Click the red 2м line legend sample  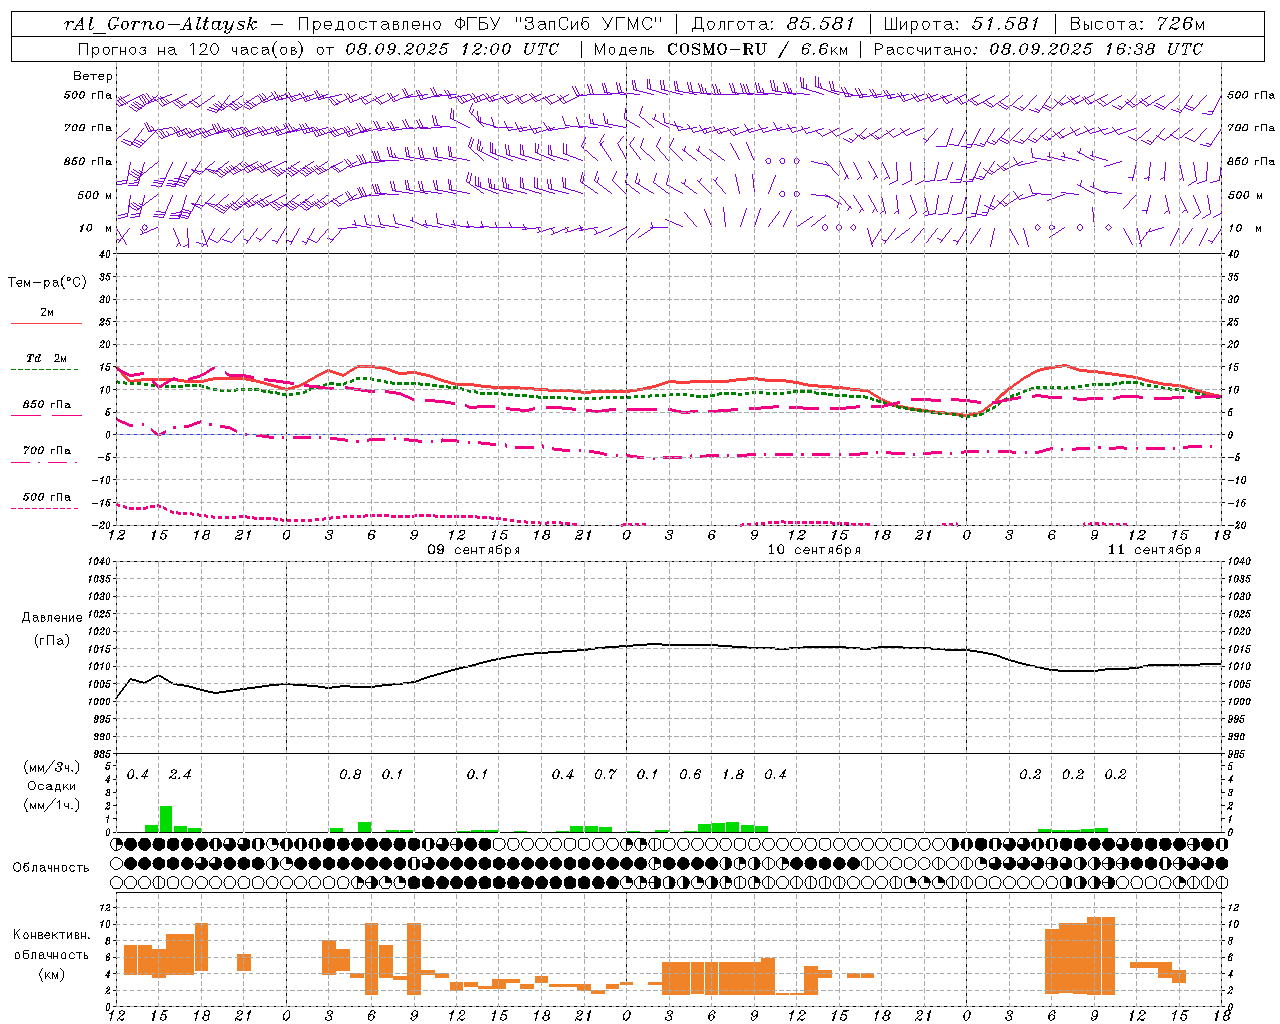tap(46, 324)
